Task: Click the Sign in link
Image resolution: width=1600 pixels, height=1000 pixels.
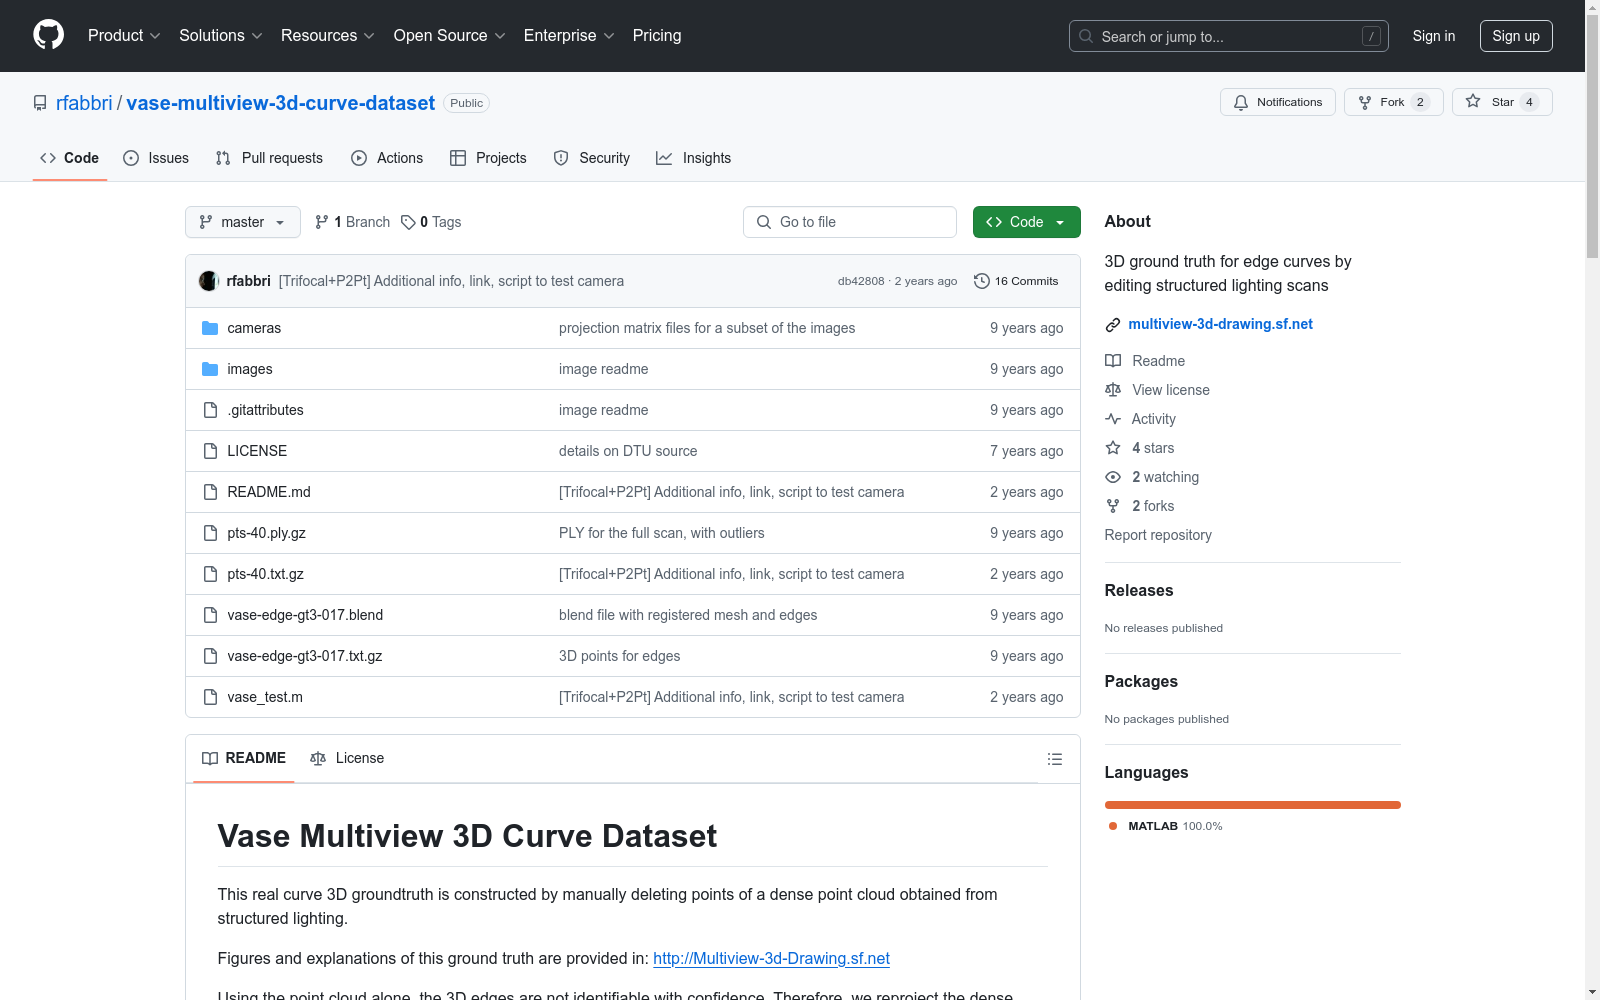Action: coord(1434,36)
